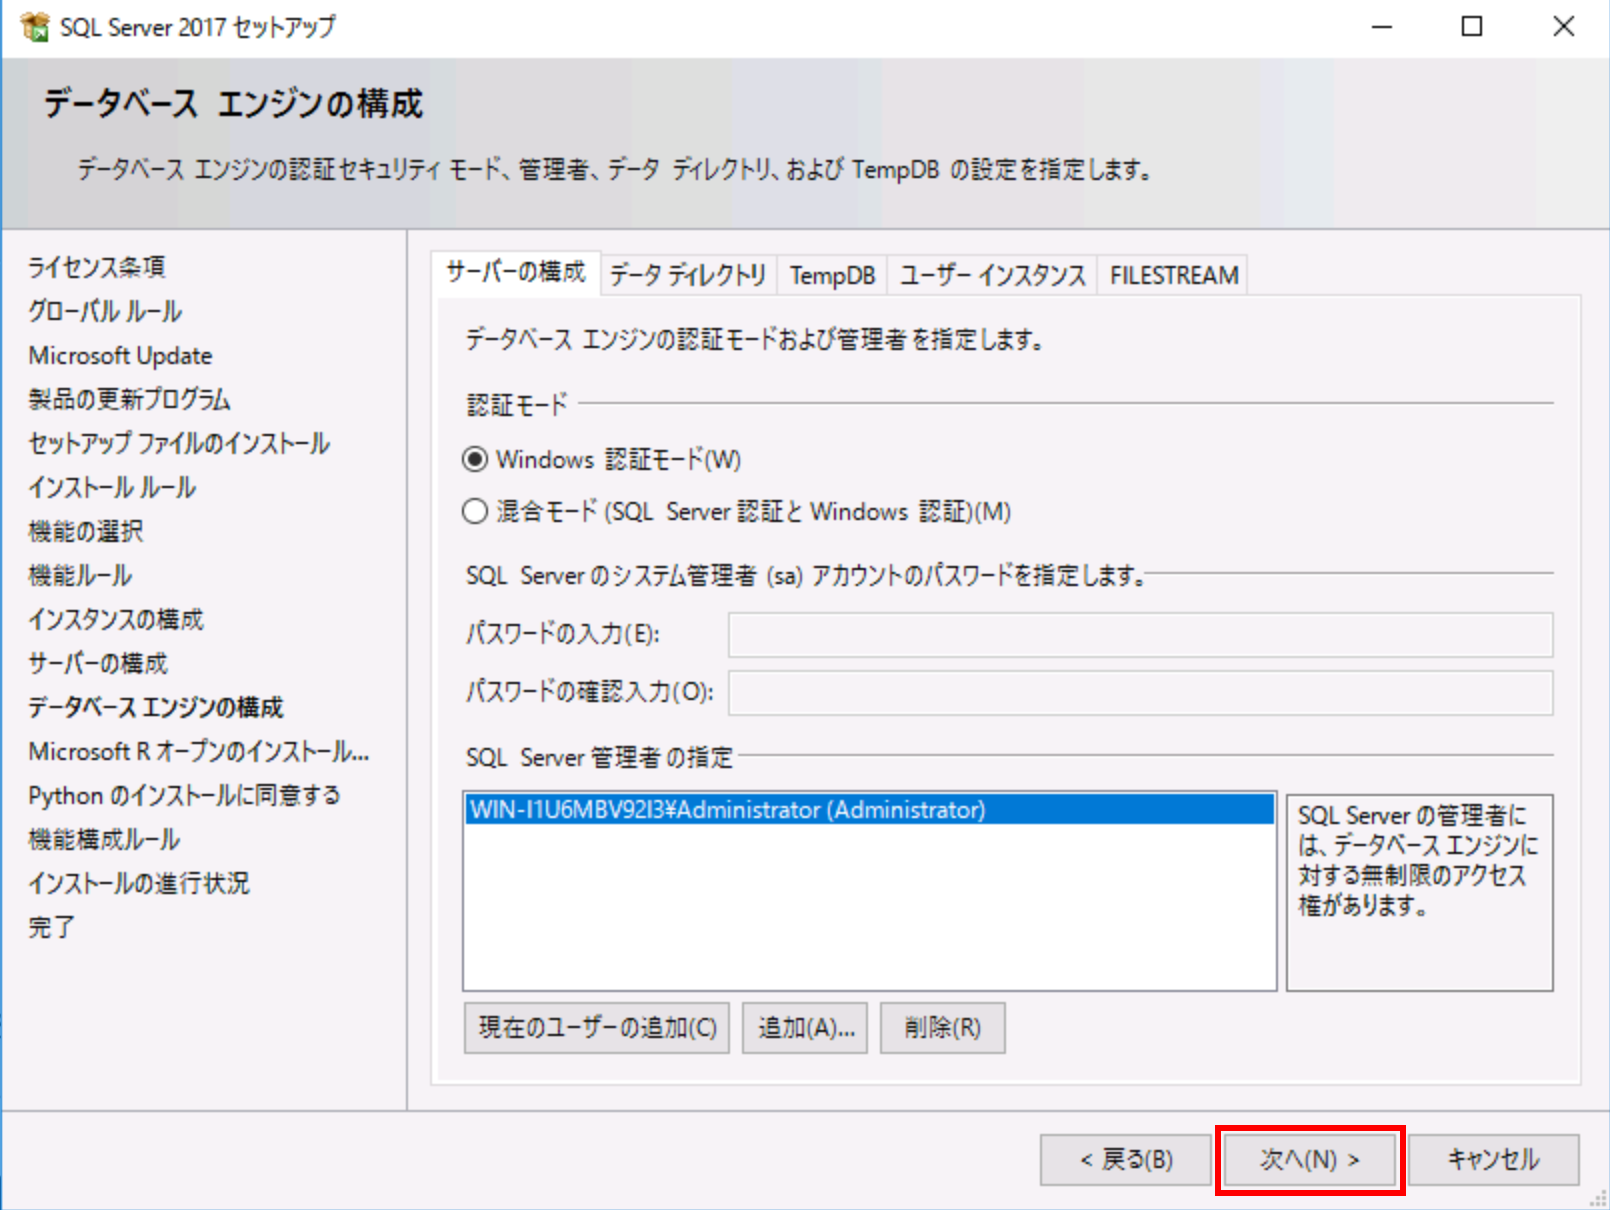1610x1210 pixels.
Task: Click 機能の選択 step in sidebar
Action: coord(86,531)
